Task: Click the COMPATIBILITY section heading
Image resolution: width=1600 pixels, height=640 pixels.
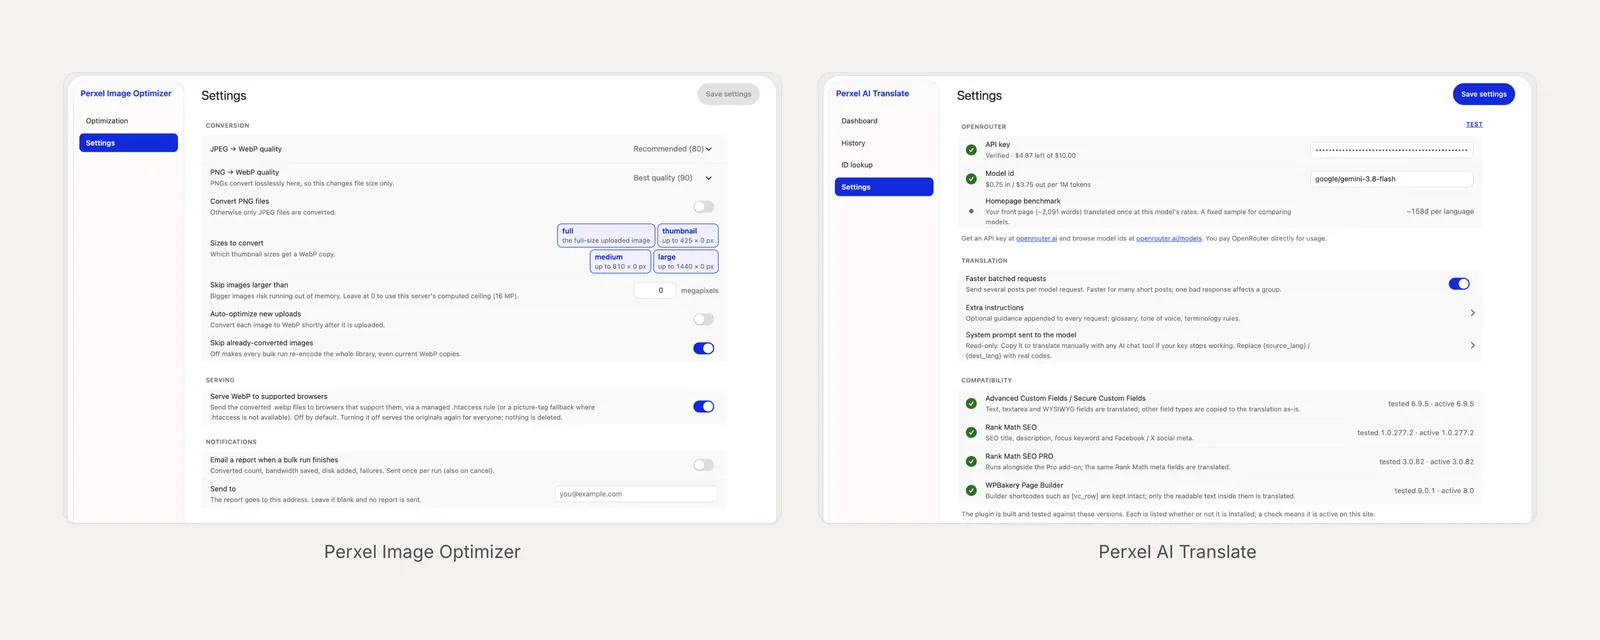Action: point(986,380)
